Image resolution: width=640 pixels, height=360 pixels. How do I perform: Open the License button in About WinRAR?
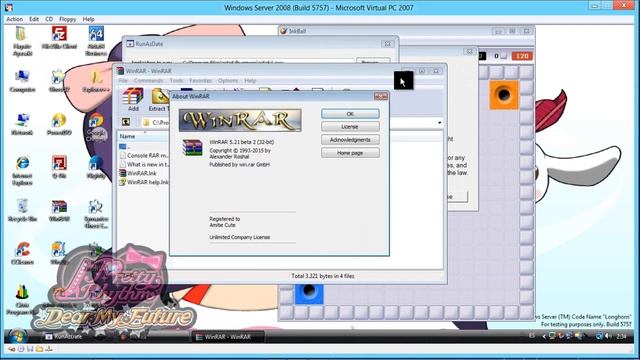point(350,127)
